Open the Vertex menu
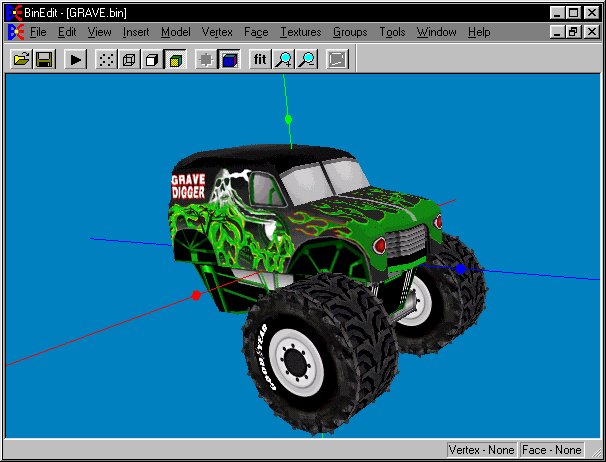606x462 pixels. [x=217, y=32]
